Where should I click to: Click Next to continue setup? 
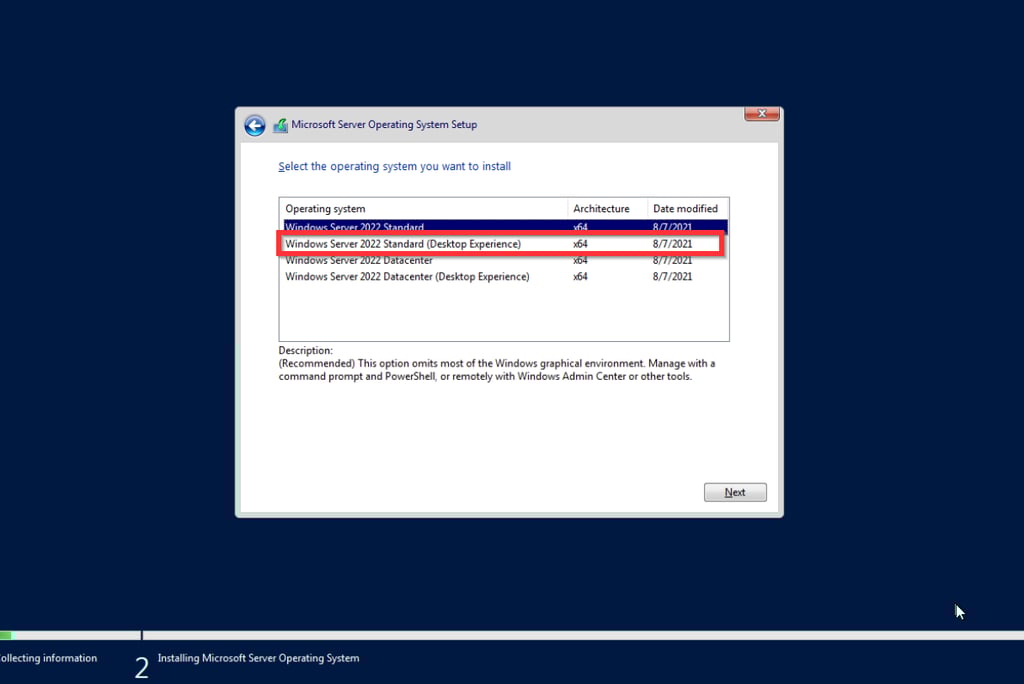tap(735, 492)
